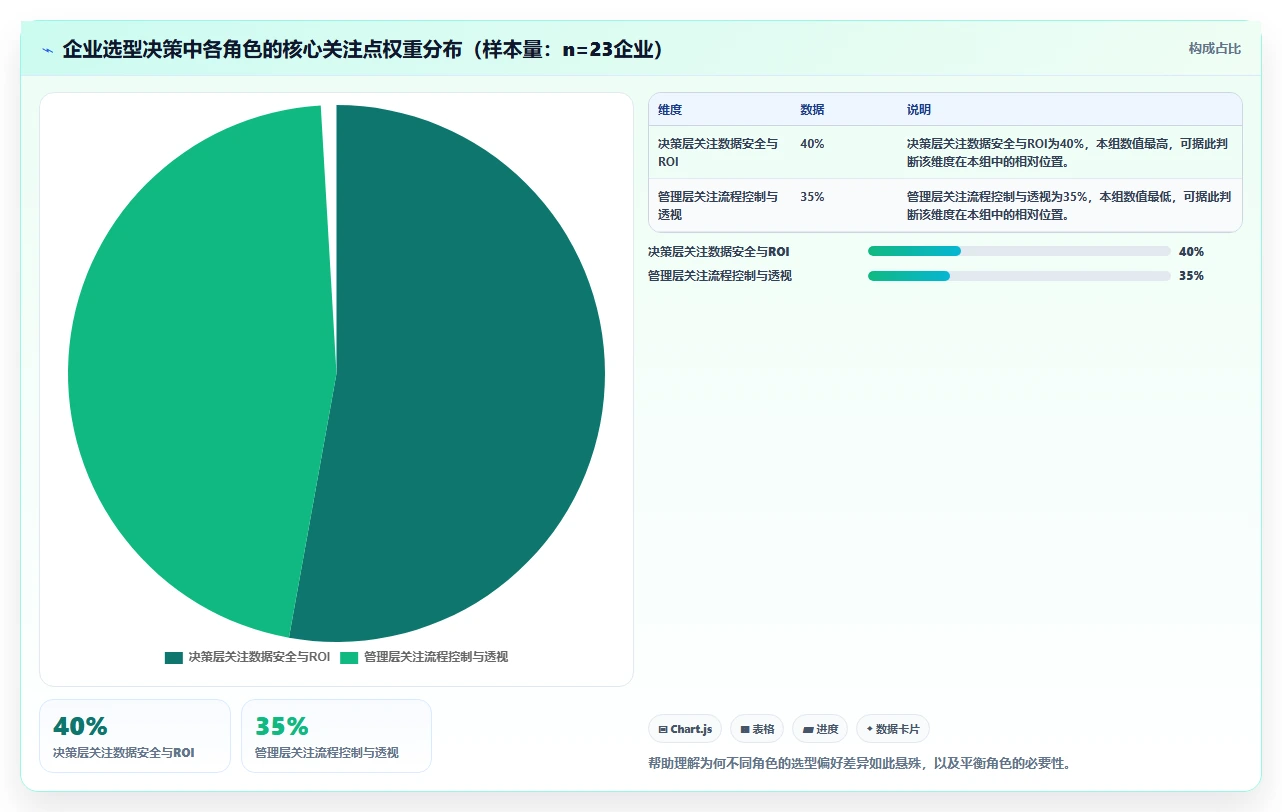The width and height of the screenshot is (1282, 812).
Task: Click the 构成占比 label at top right
Action: (1215, 48)
